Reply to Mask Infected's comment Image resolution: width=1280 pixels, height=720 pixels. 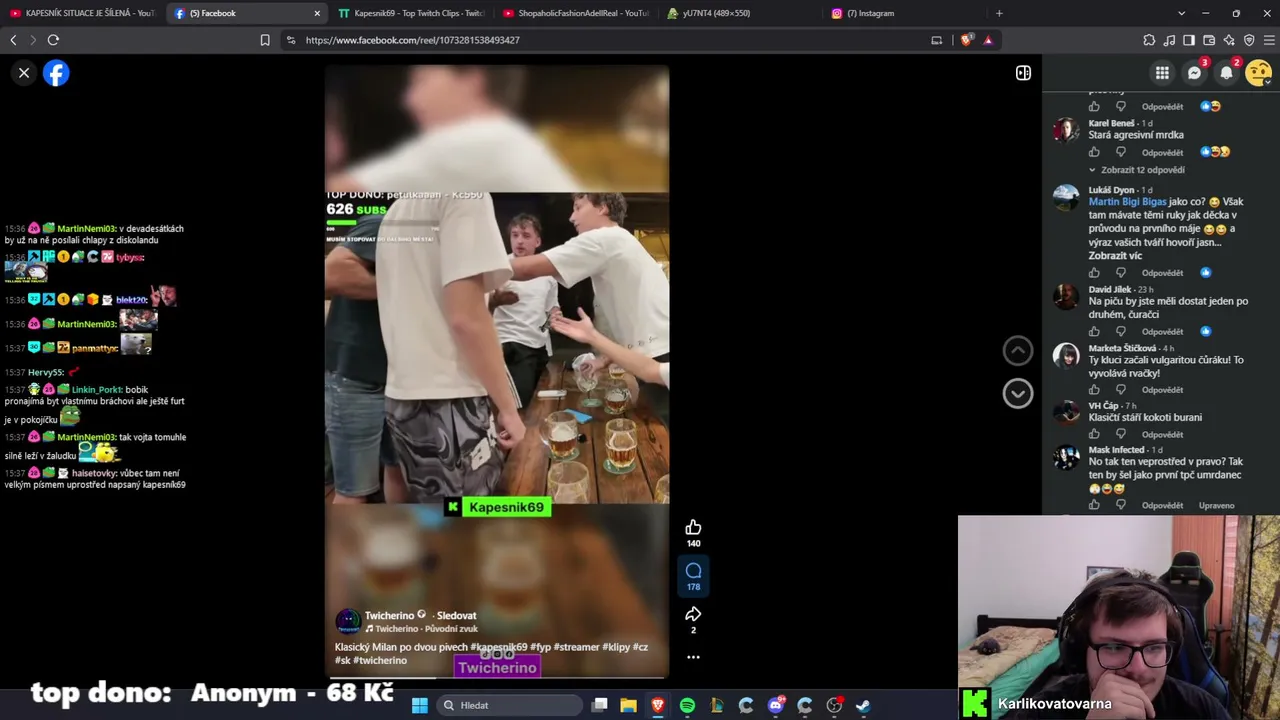[x=1162, y=506]
